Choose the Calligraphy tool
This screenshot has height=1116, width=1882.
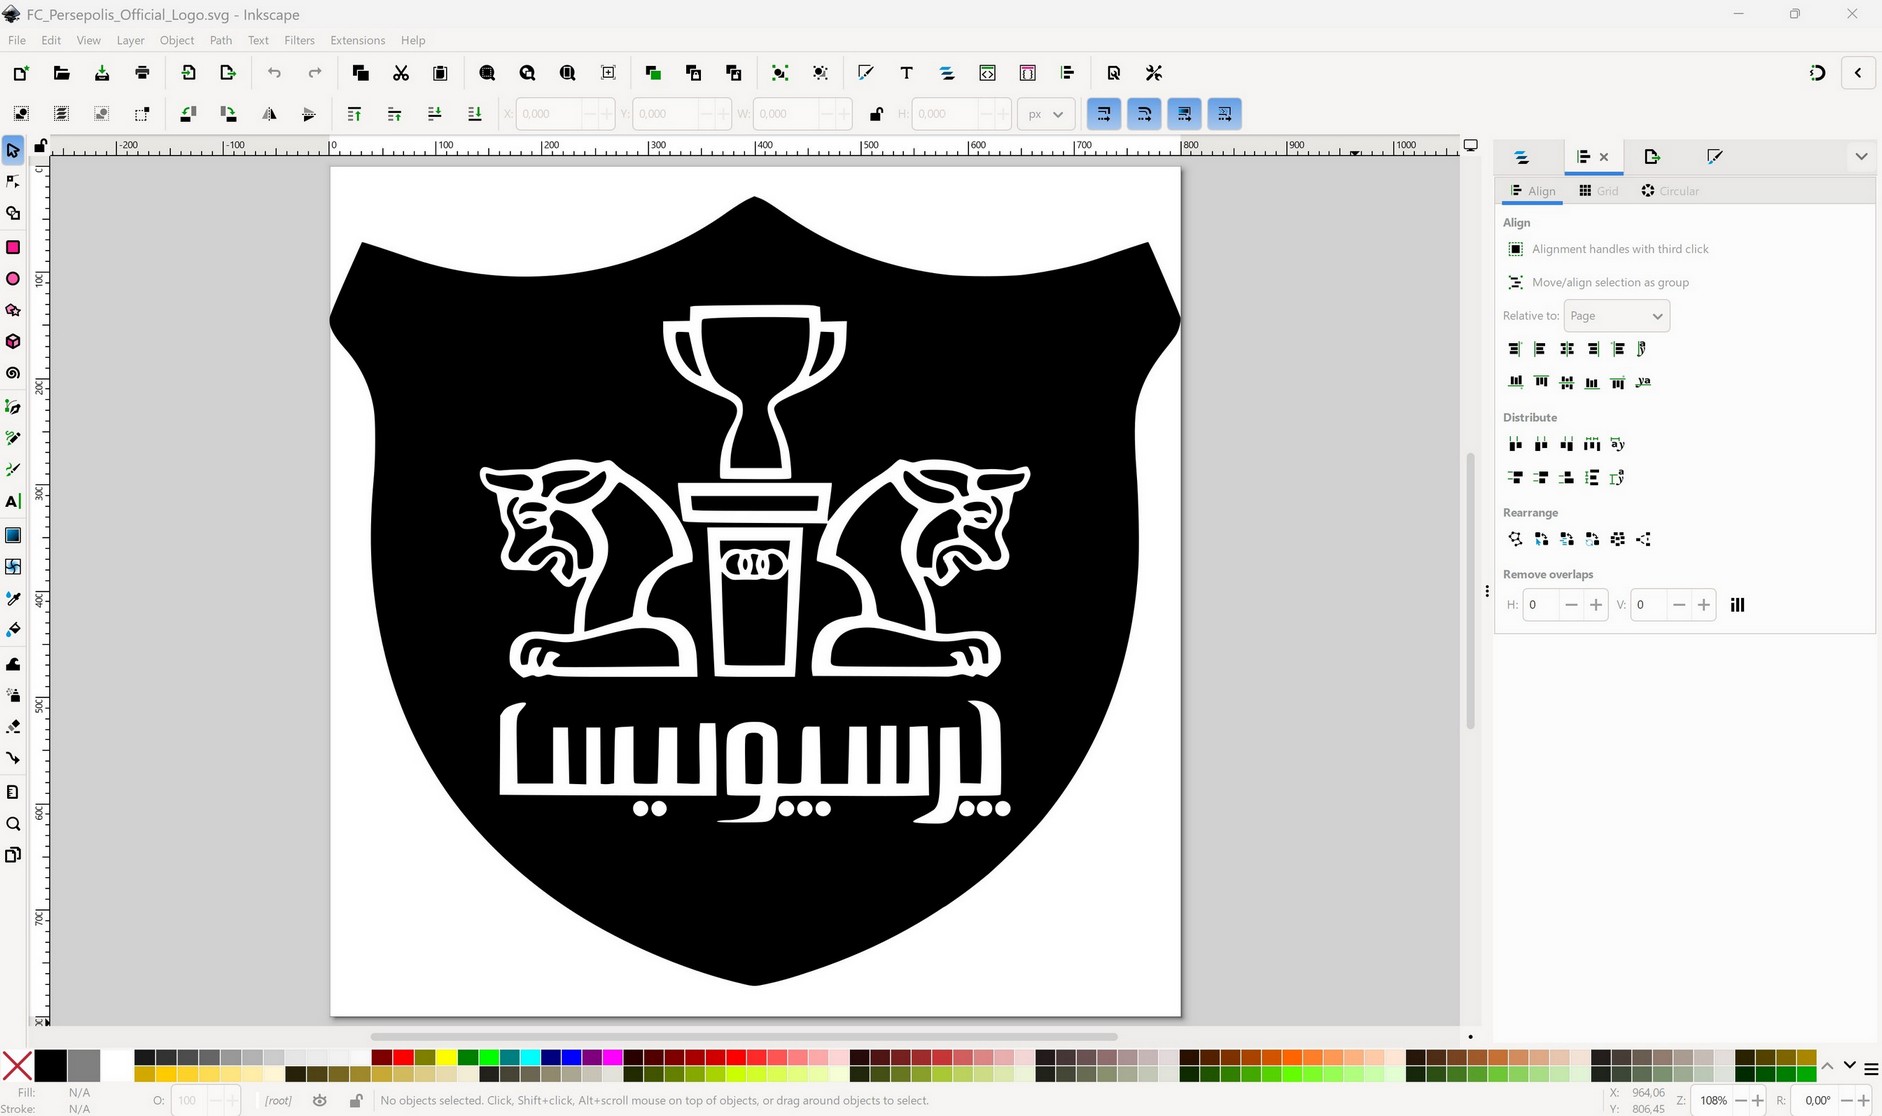point(13,469)
